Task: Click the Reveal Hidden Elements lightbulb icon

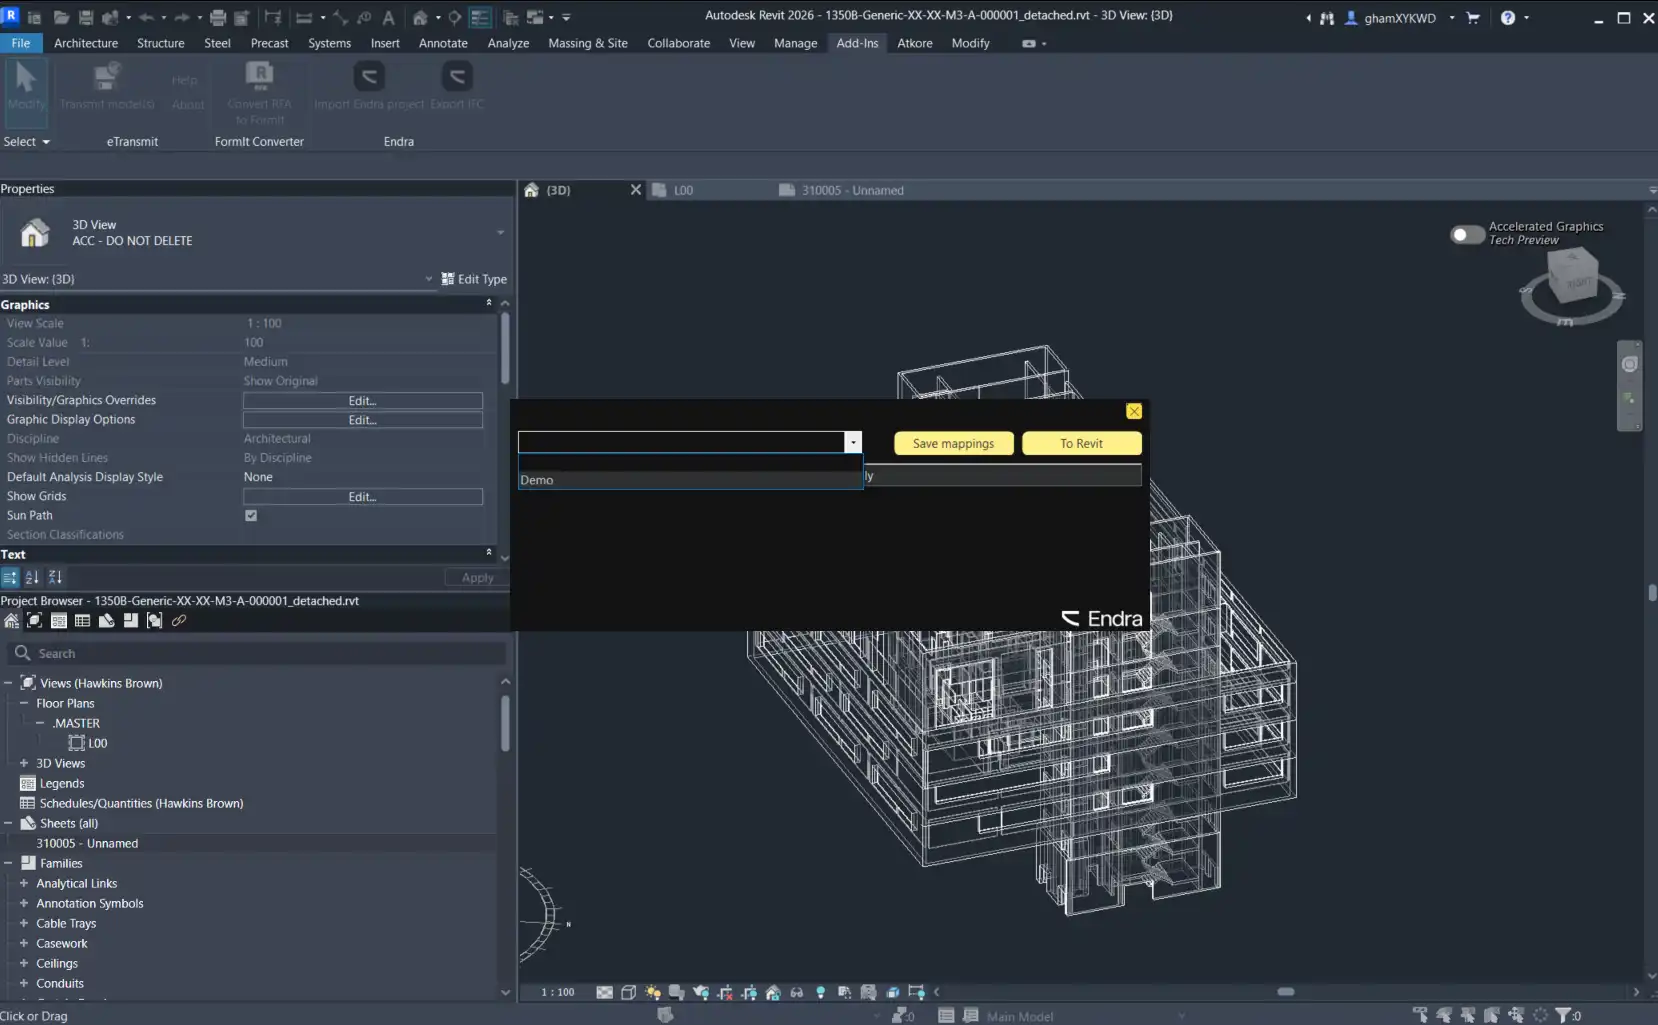Action: pyautogui.click(x=821, y=992)
